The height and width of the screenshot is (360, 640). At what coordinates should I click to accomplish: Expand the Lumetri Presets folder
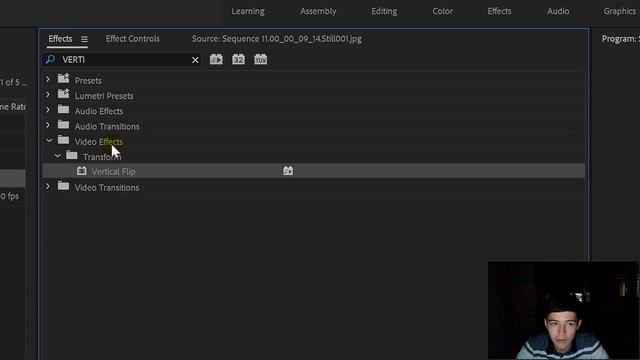48,95
